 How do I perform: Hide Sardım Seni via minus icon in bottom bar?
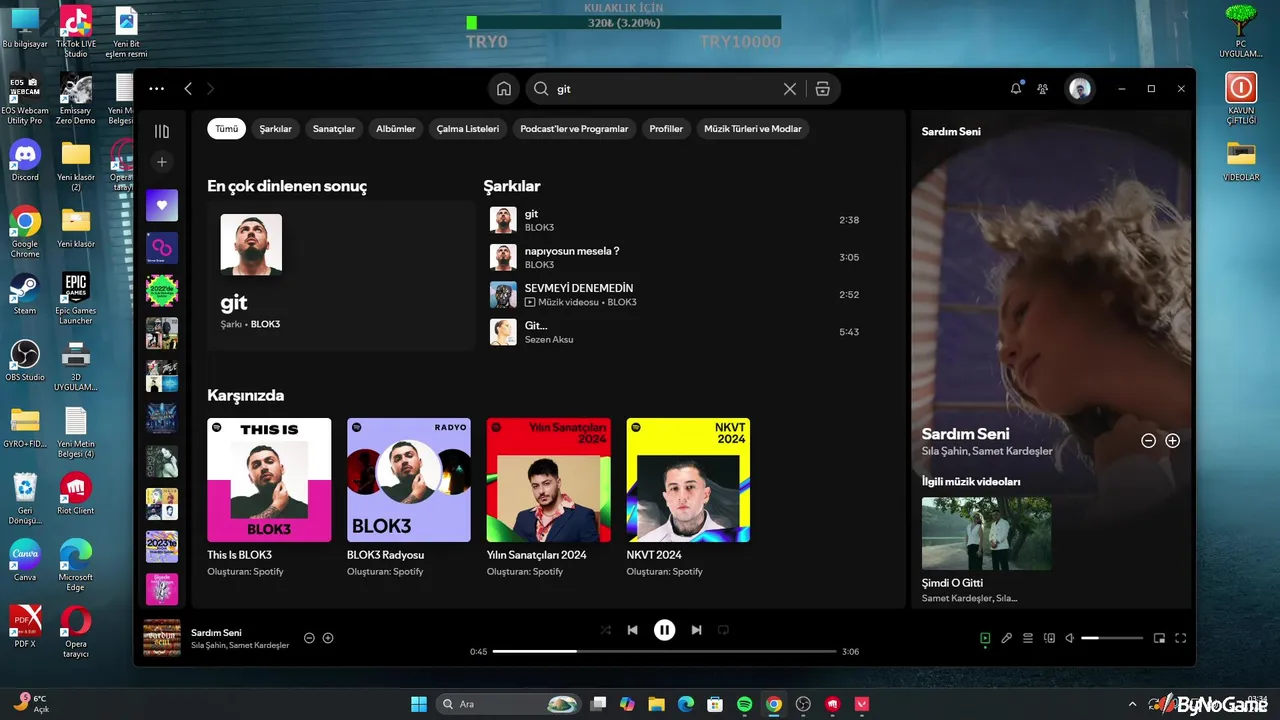click(309, 638)
